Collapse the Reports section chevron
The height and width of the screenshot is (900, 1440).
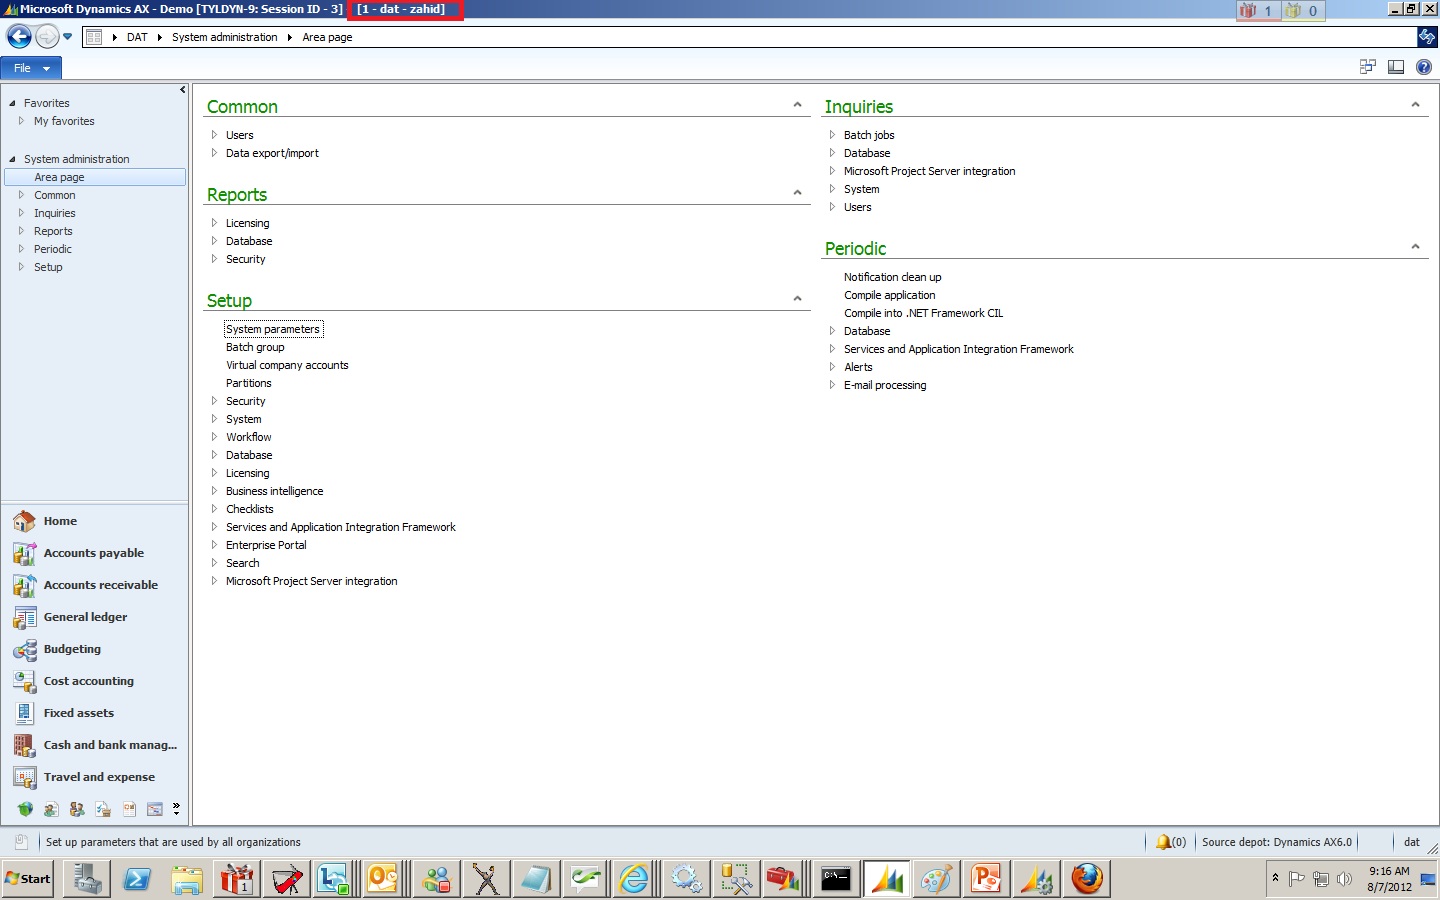[797, 192]
